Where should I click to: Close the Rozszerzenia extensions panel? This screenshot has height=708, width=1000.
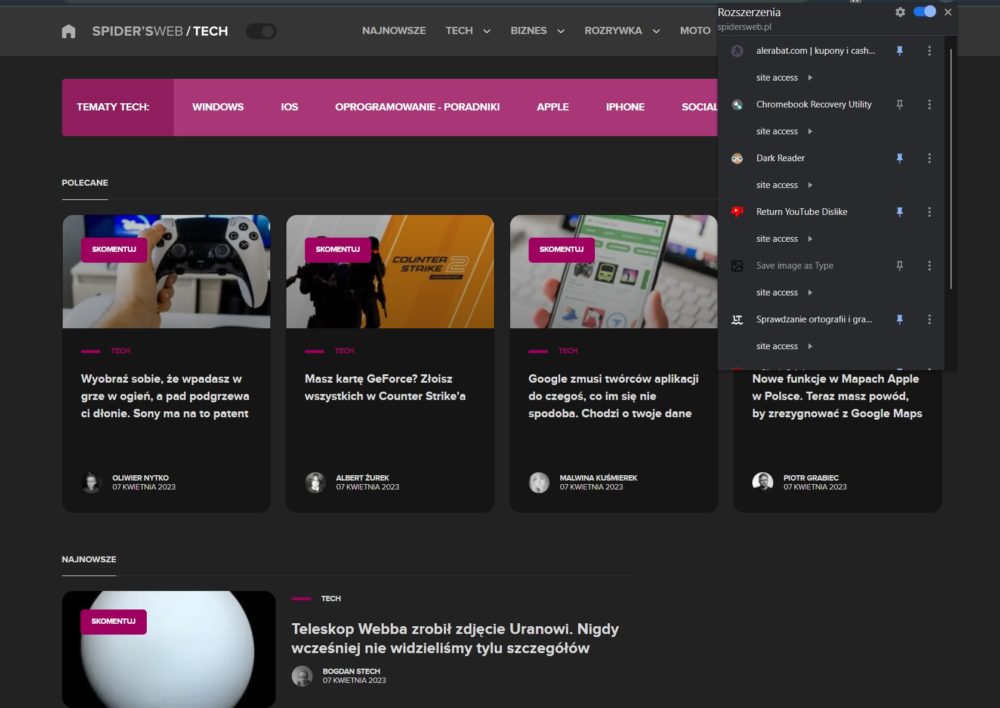[x=948, y=11]
